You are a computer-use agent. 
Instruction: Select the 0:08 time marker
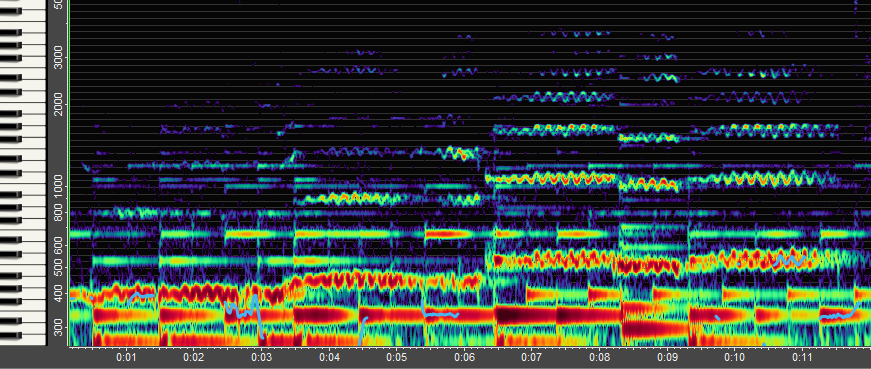599,357
